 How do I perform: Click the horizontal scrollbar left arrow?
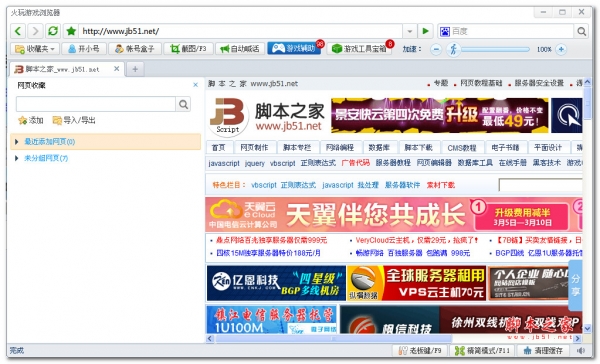210,339
